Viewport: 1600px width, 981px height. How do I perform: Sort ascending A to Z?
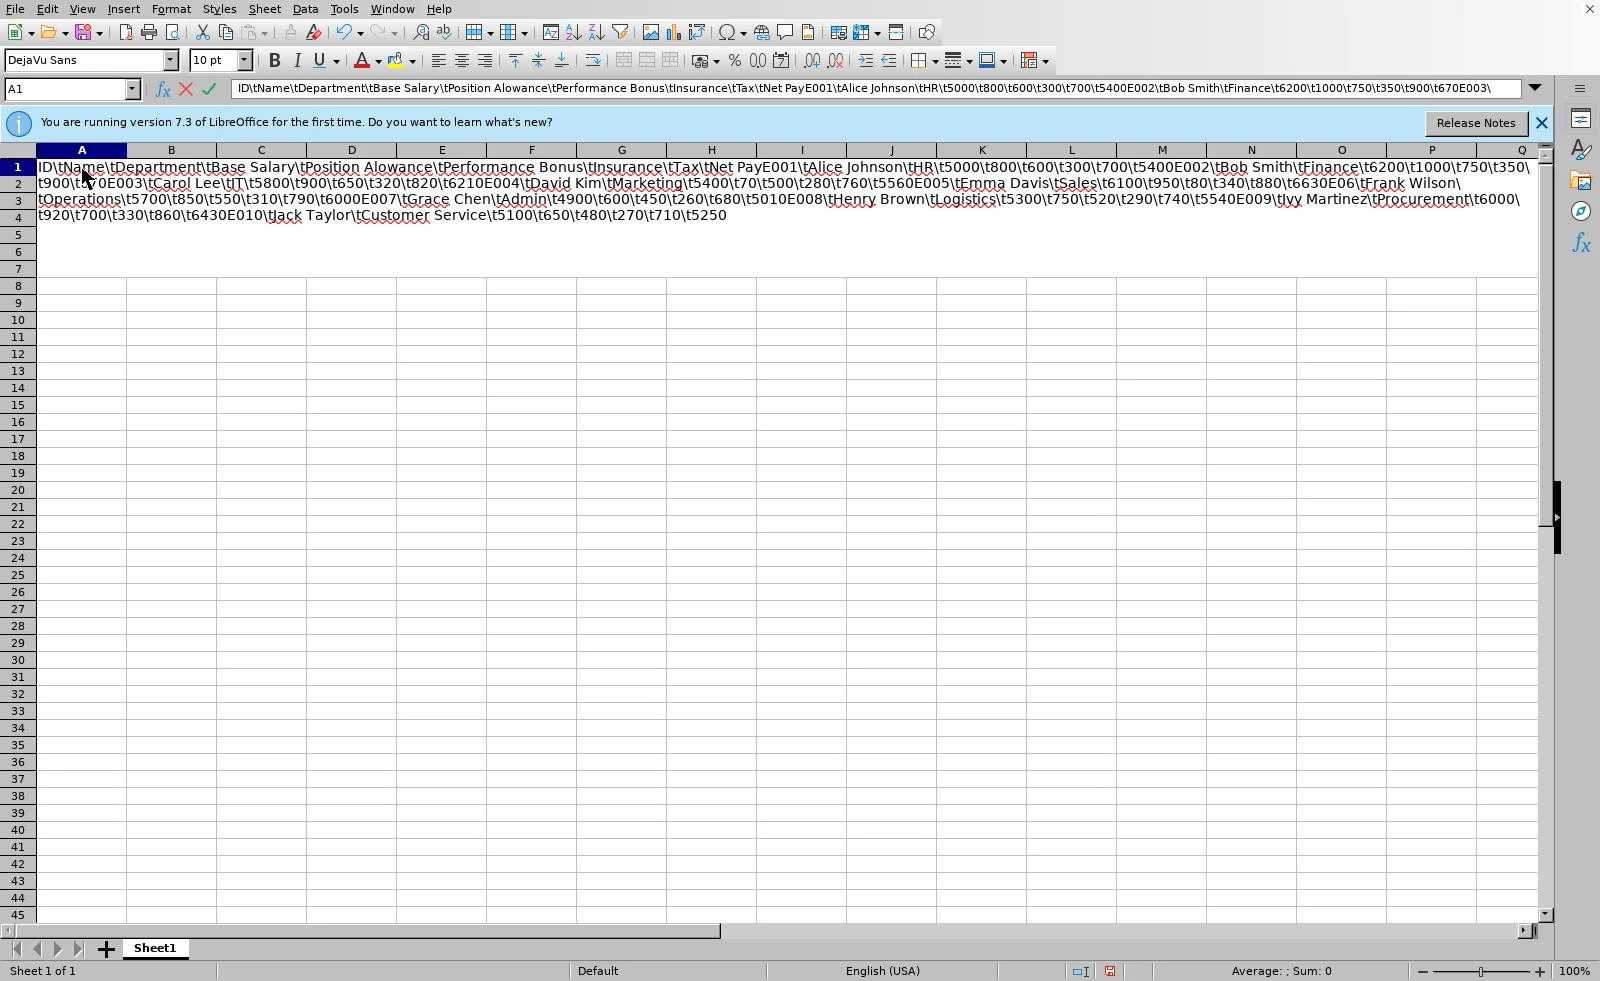[x=574, y=32]
